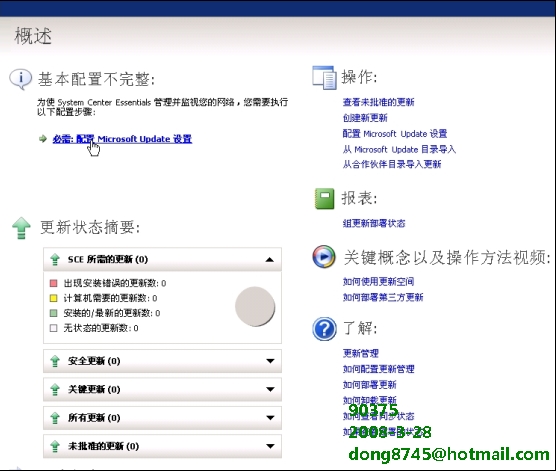Viewport: 556px width, 471px height.
Task: Click 从 Microsoft Update 目录导入 link
Action: click(399, 149)
